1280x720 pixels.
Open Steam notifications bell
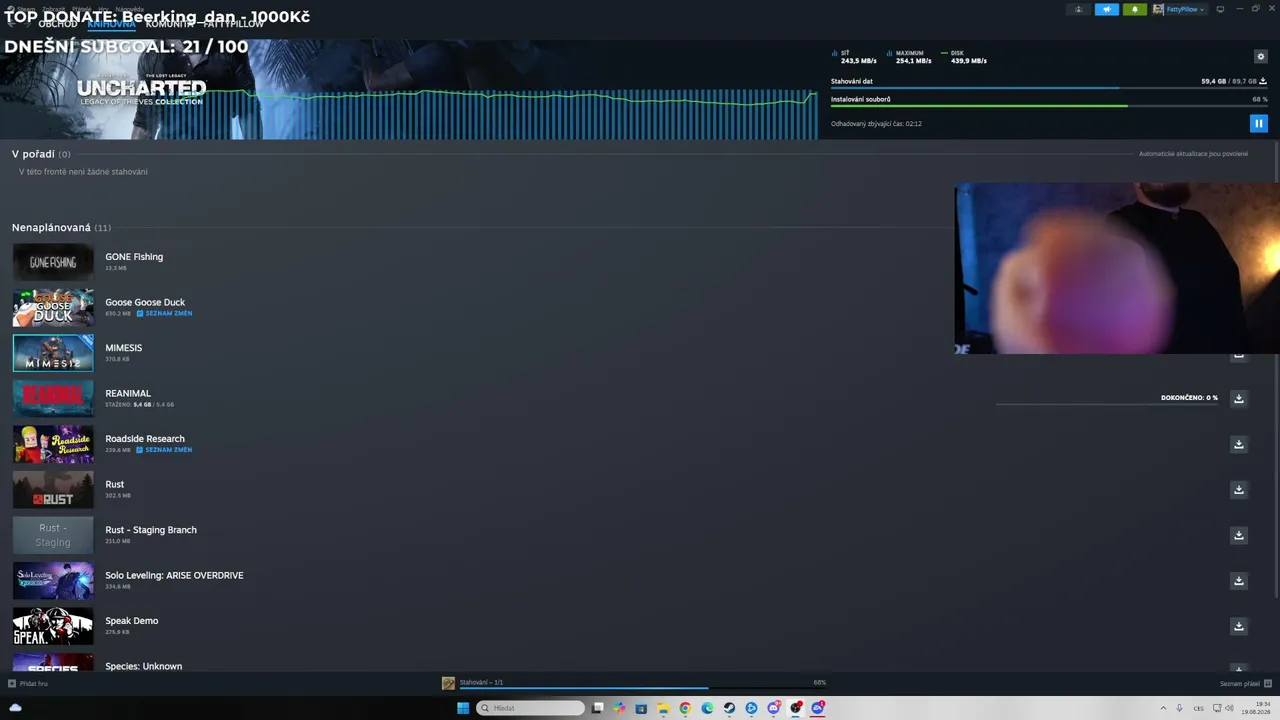(1134, 9)
